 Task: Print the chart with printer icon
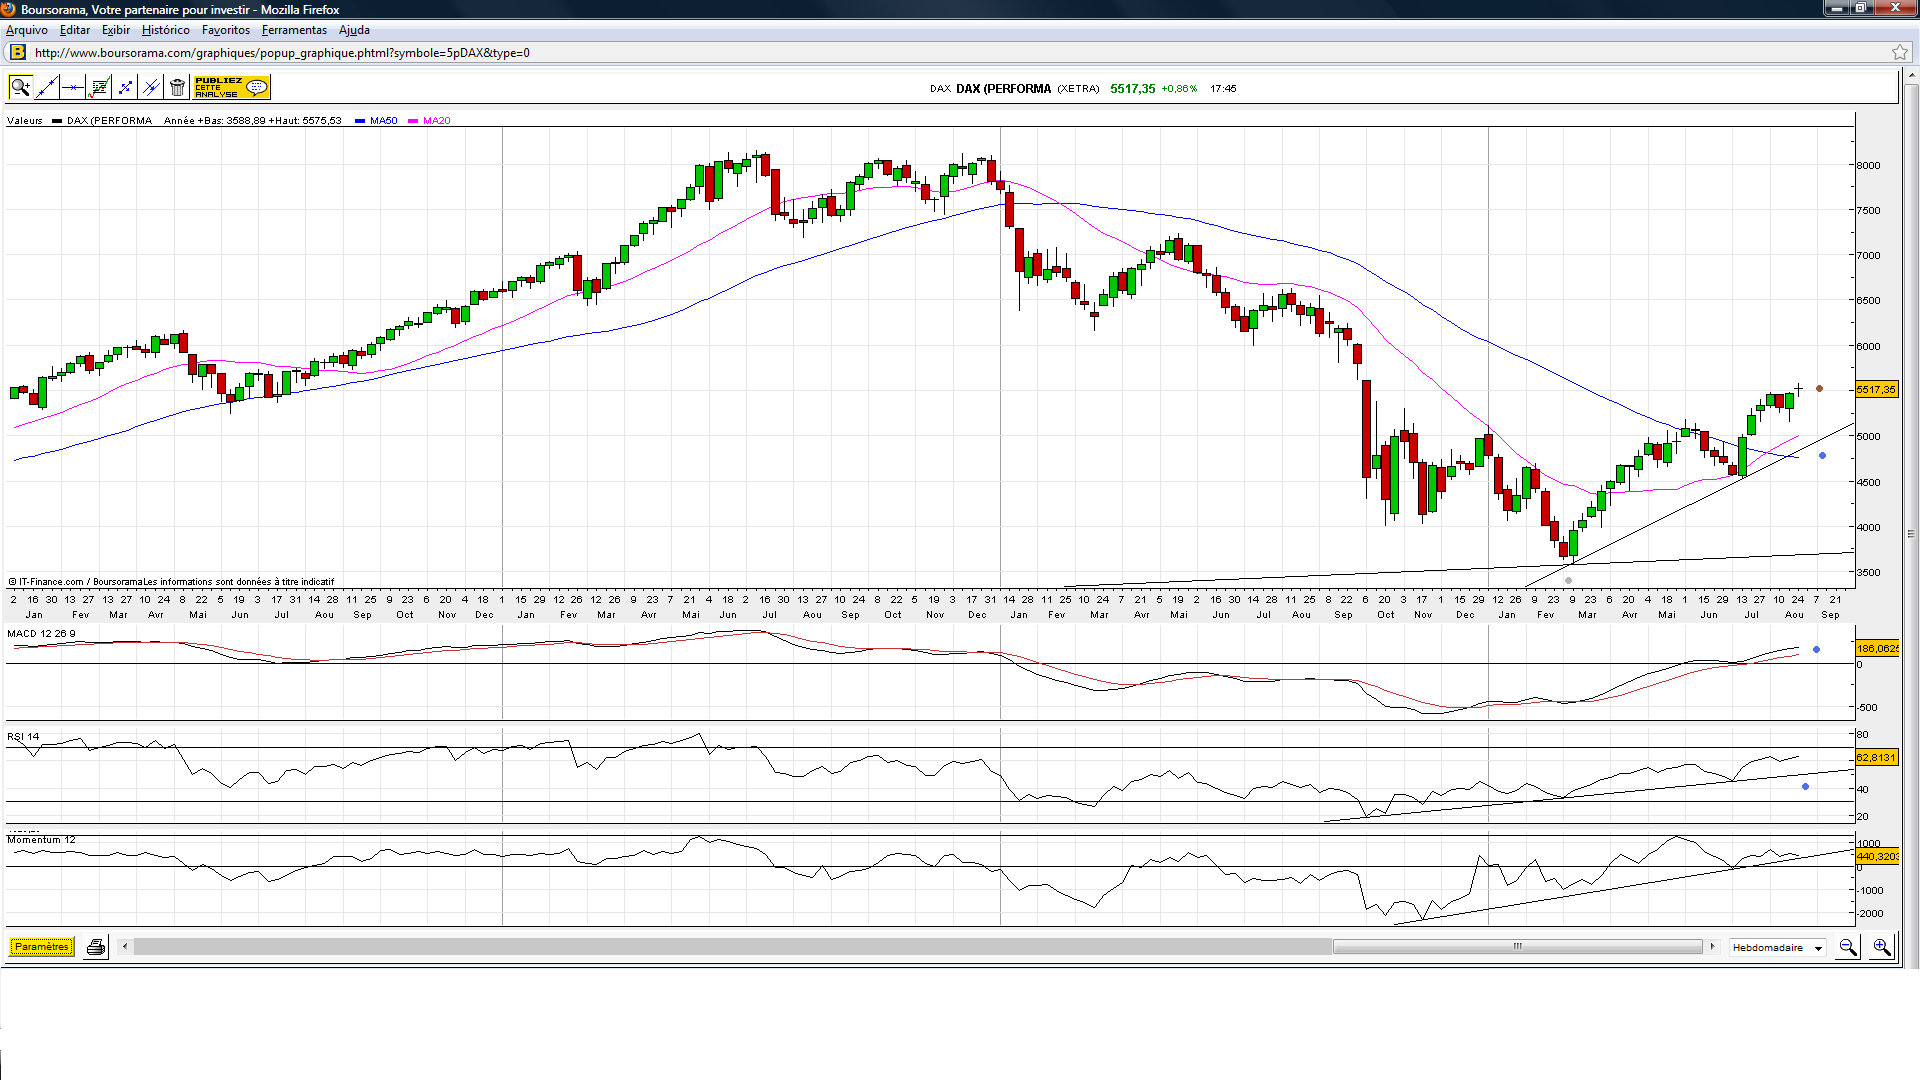tap(96, 947)
